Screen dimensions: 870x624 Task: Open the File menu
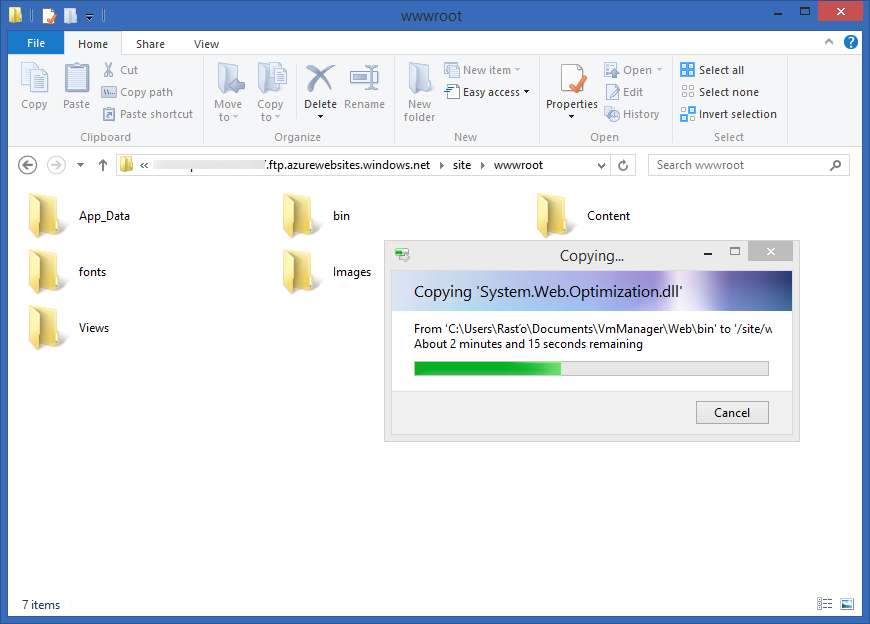click(x=36, y=43)
